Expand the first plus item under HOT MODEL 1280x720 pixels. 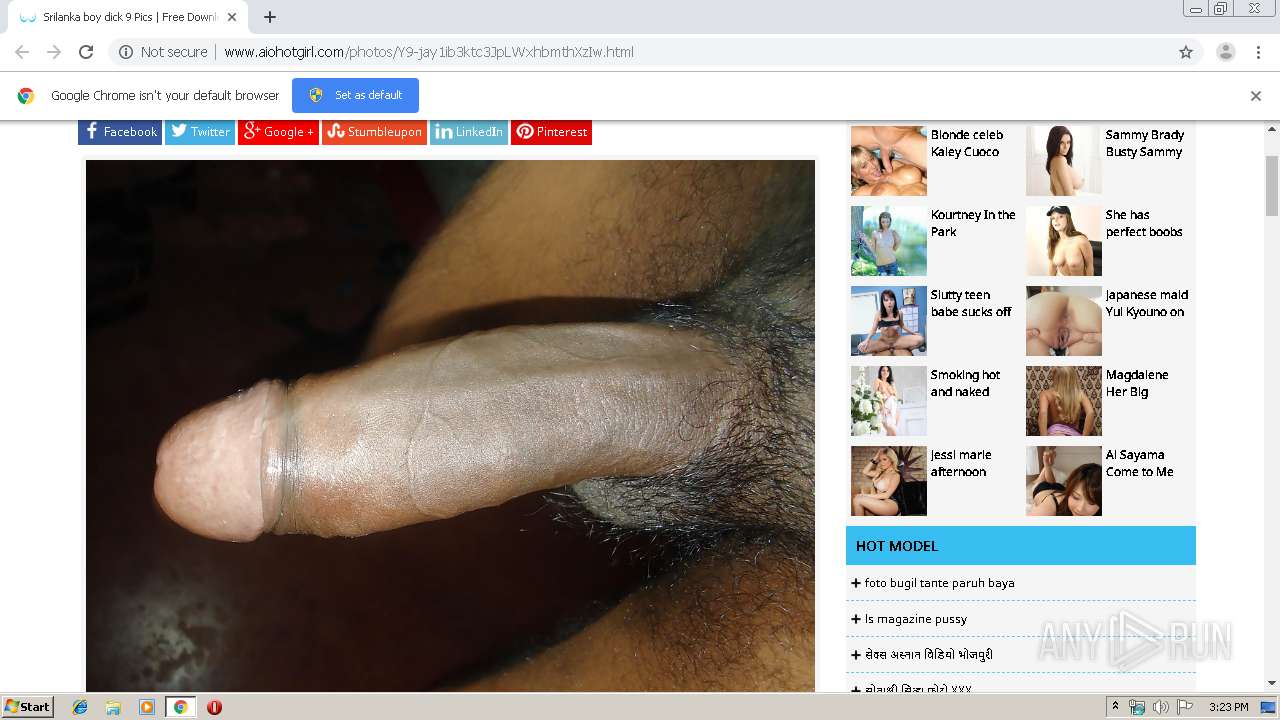(x=856, y=583)
